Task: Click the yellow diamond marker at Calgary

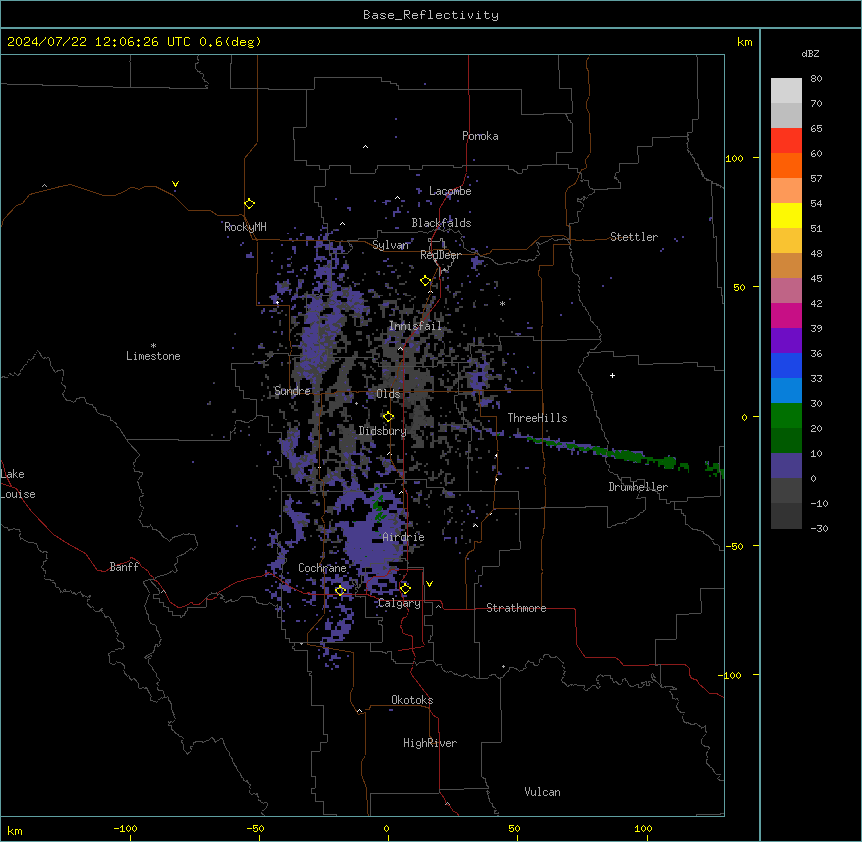Action: [405, 589]
